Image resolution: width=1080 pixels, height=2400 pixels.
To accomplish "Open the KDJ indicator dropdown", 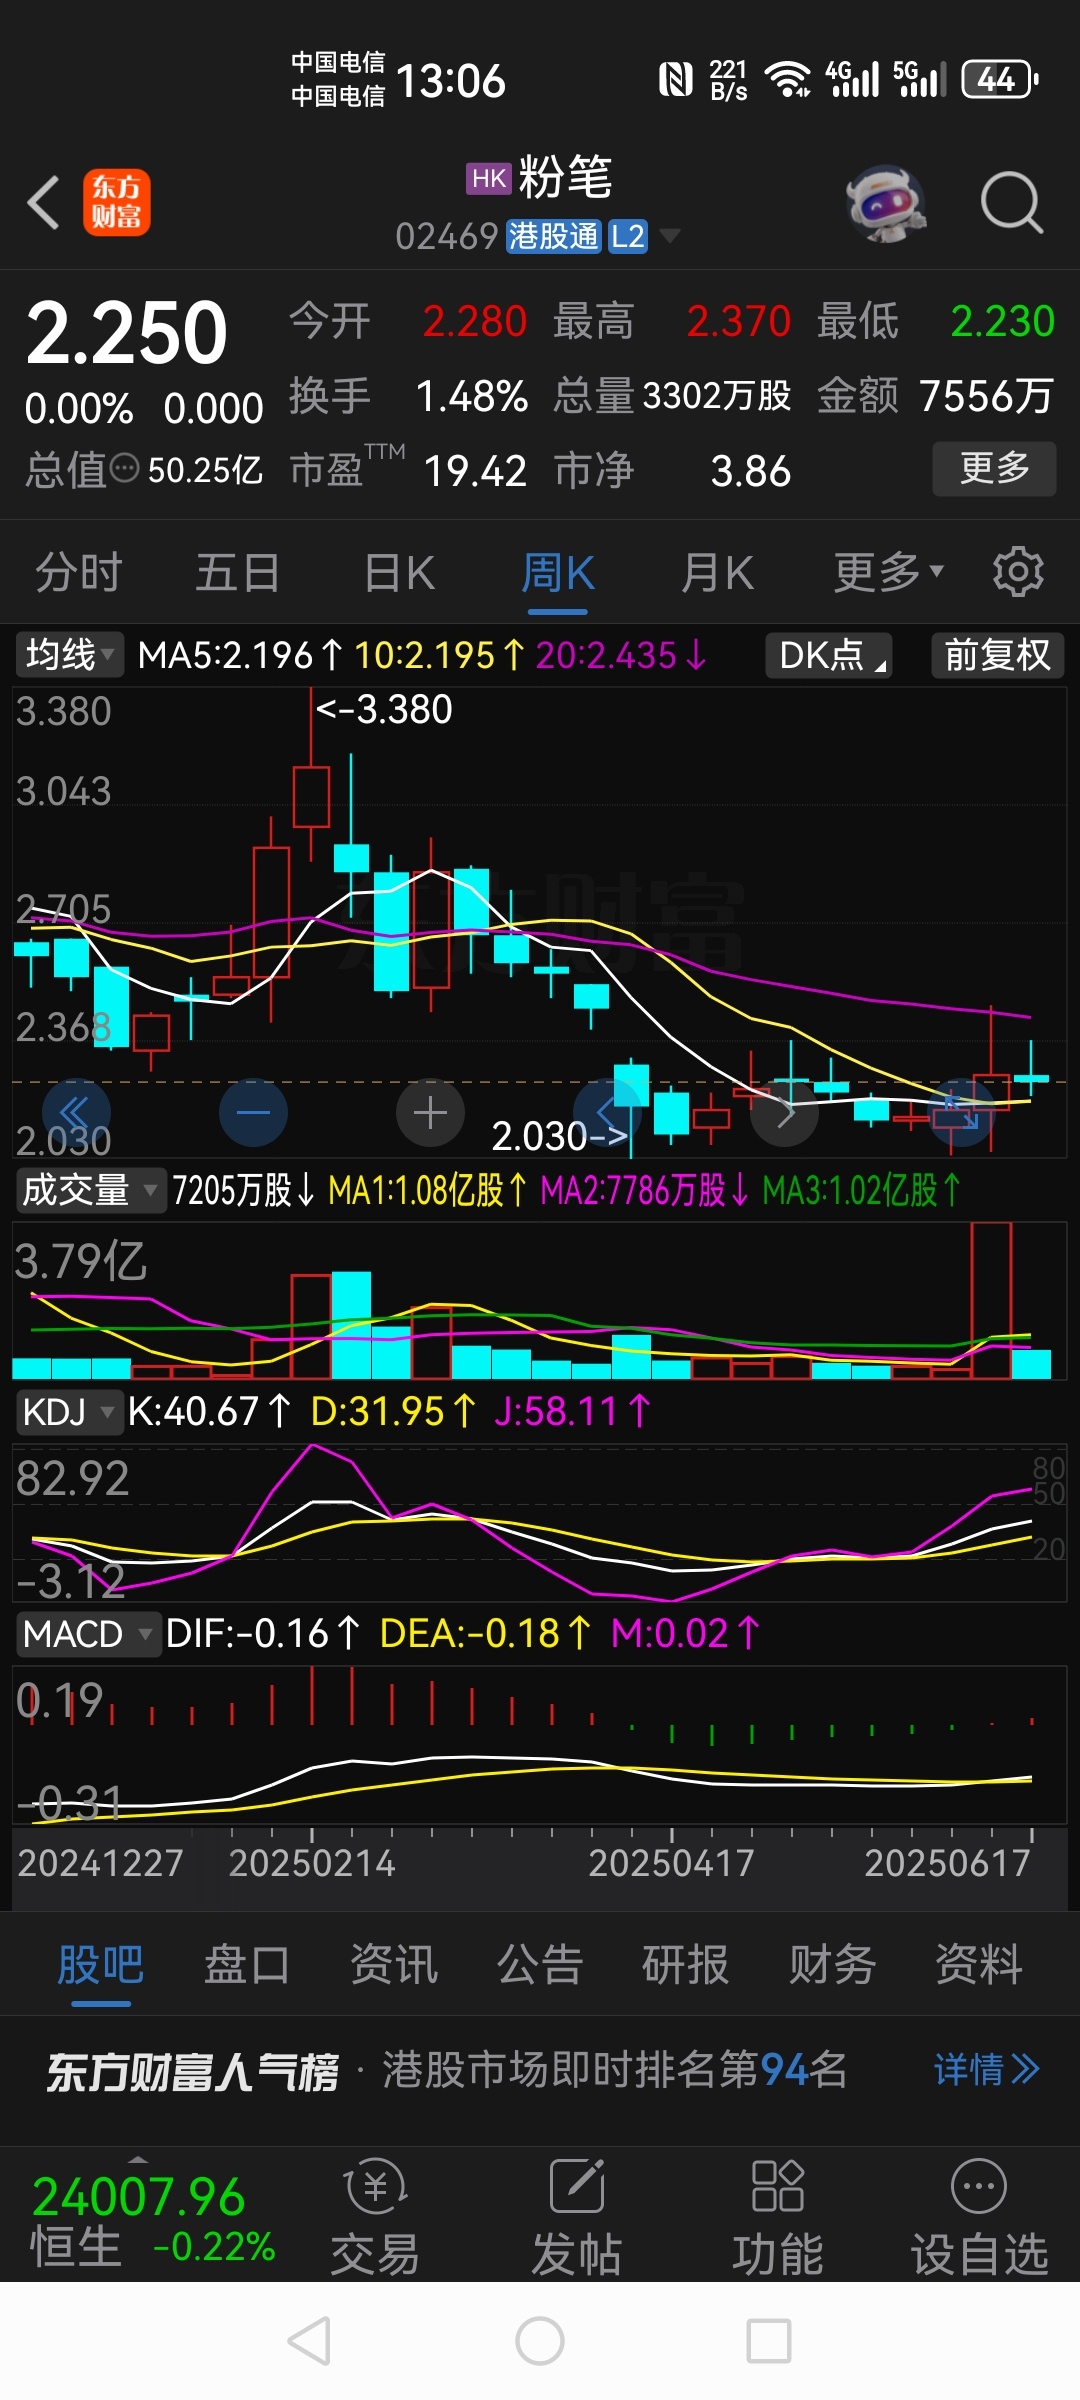I will tap(68, 1412).
